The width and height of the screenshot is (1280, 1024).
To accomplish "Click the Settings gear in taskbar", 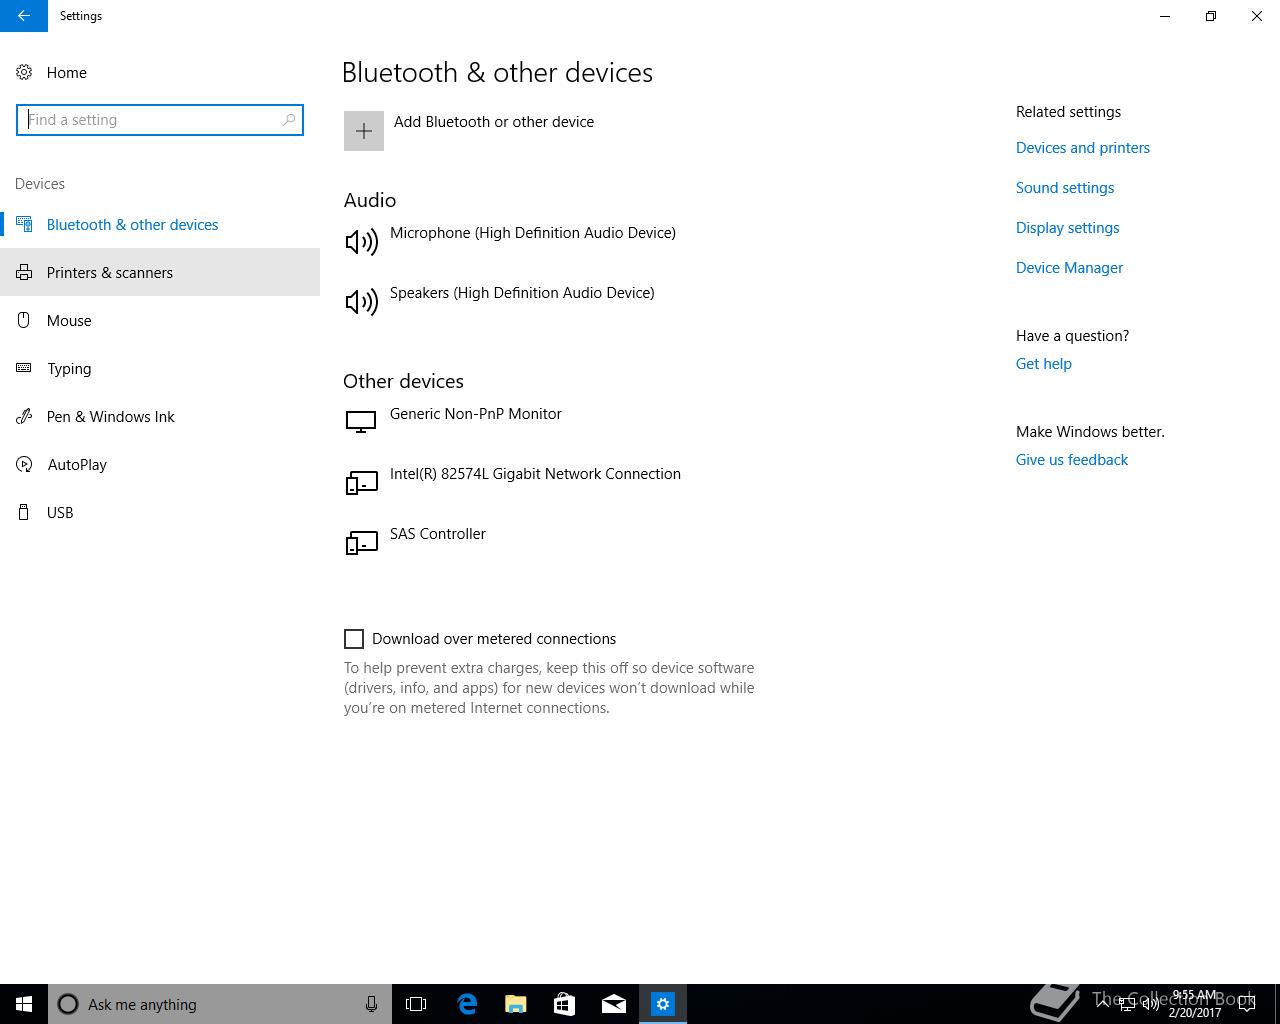I will point(662,1004).
